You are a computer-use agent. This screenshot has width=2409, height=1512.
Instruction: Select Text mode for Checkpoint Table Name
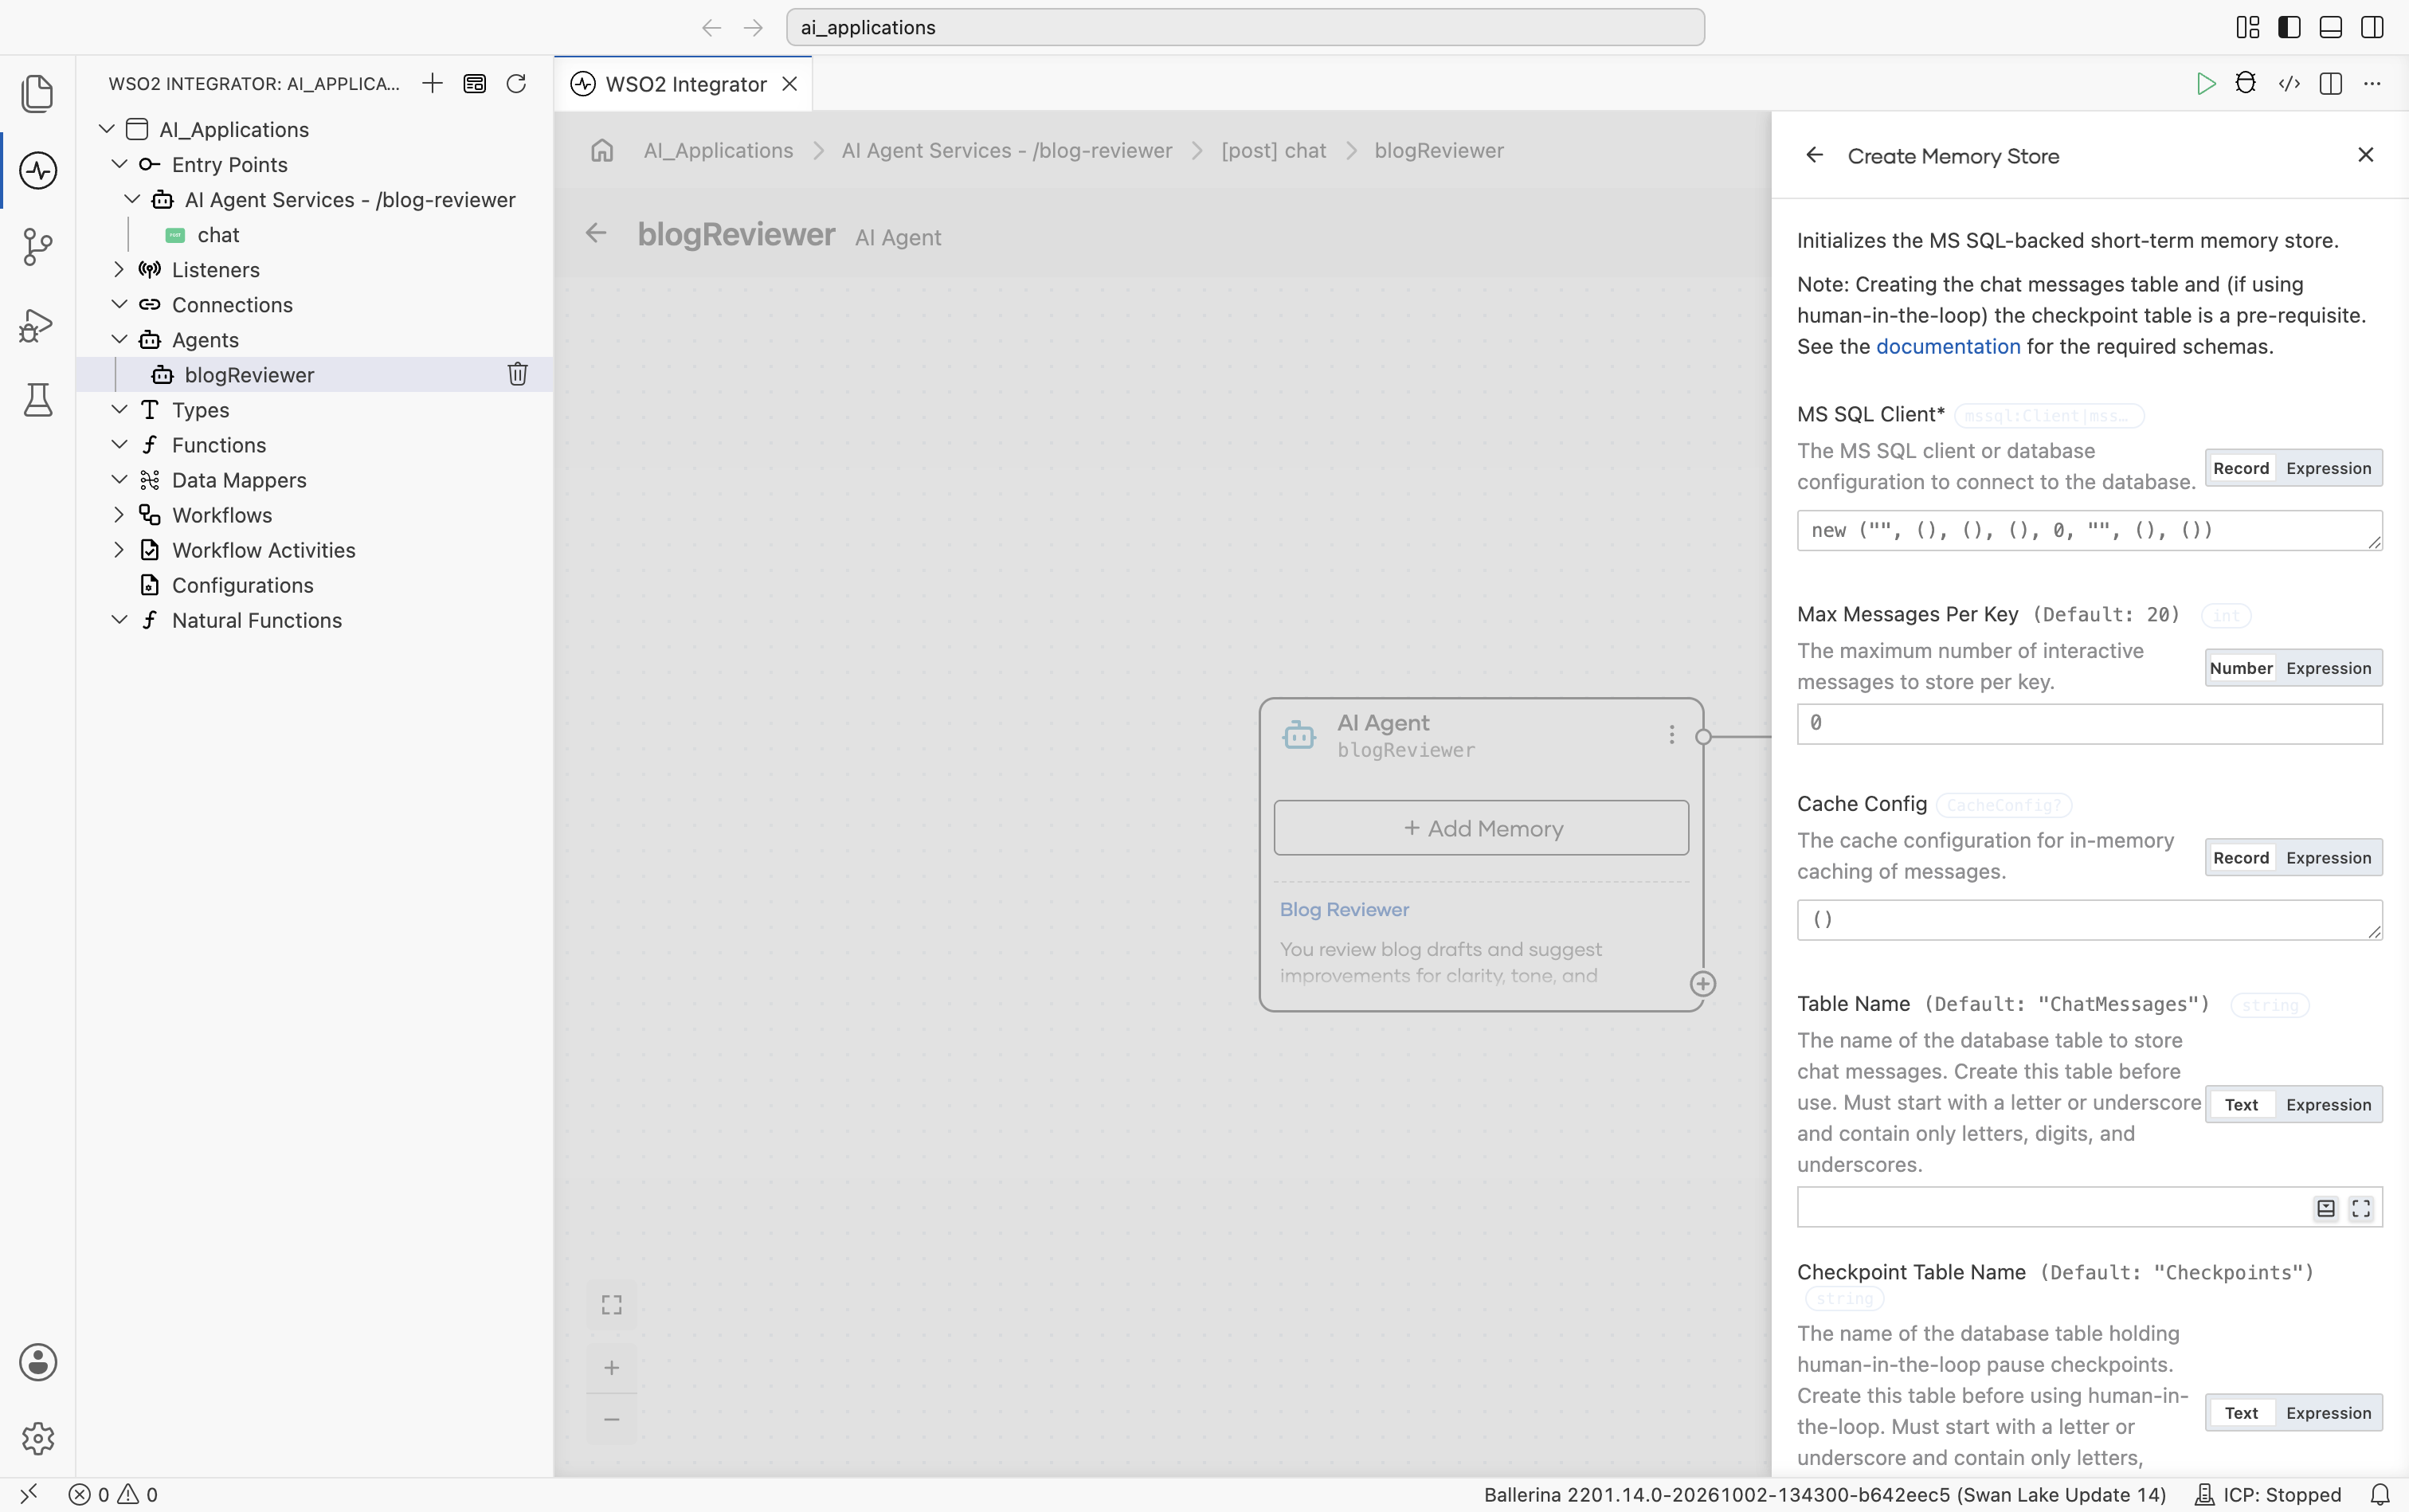2241,1413
